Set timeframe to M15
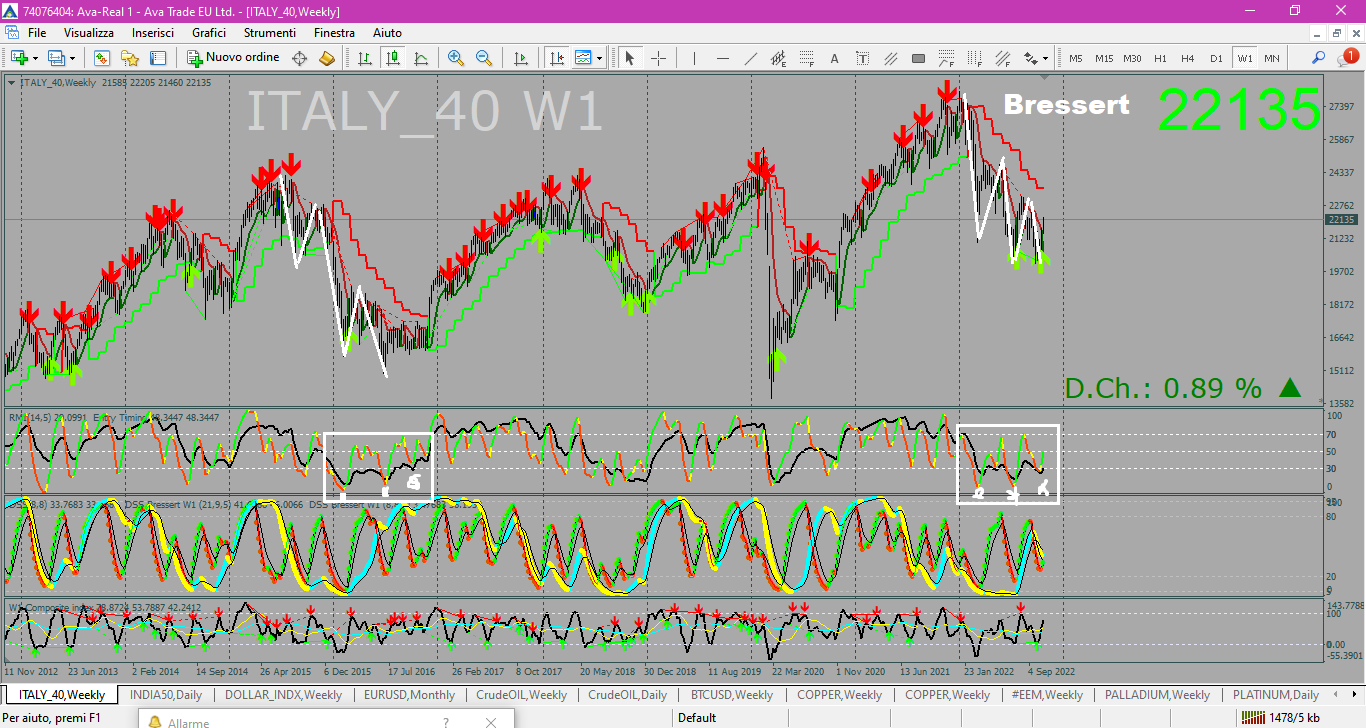Screen dimensions: 1366x728 point(1104,58)
